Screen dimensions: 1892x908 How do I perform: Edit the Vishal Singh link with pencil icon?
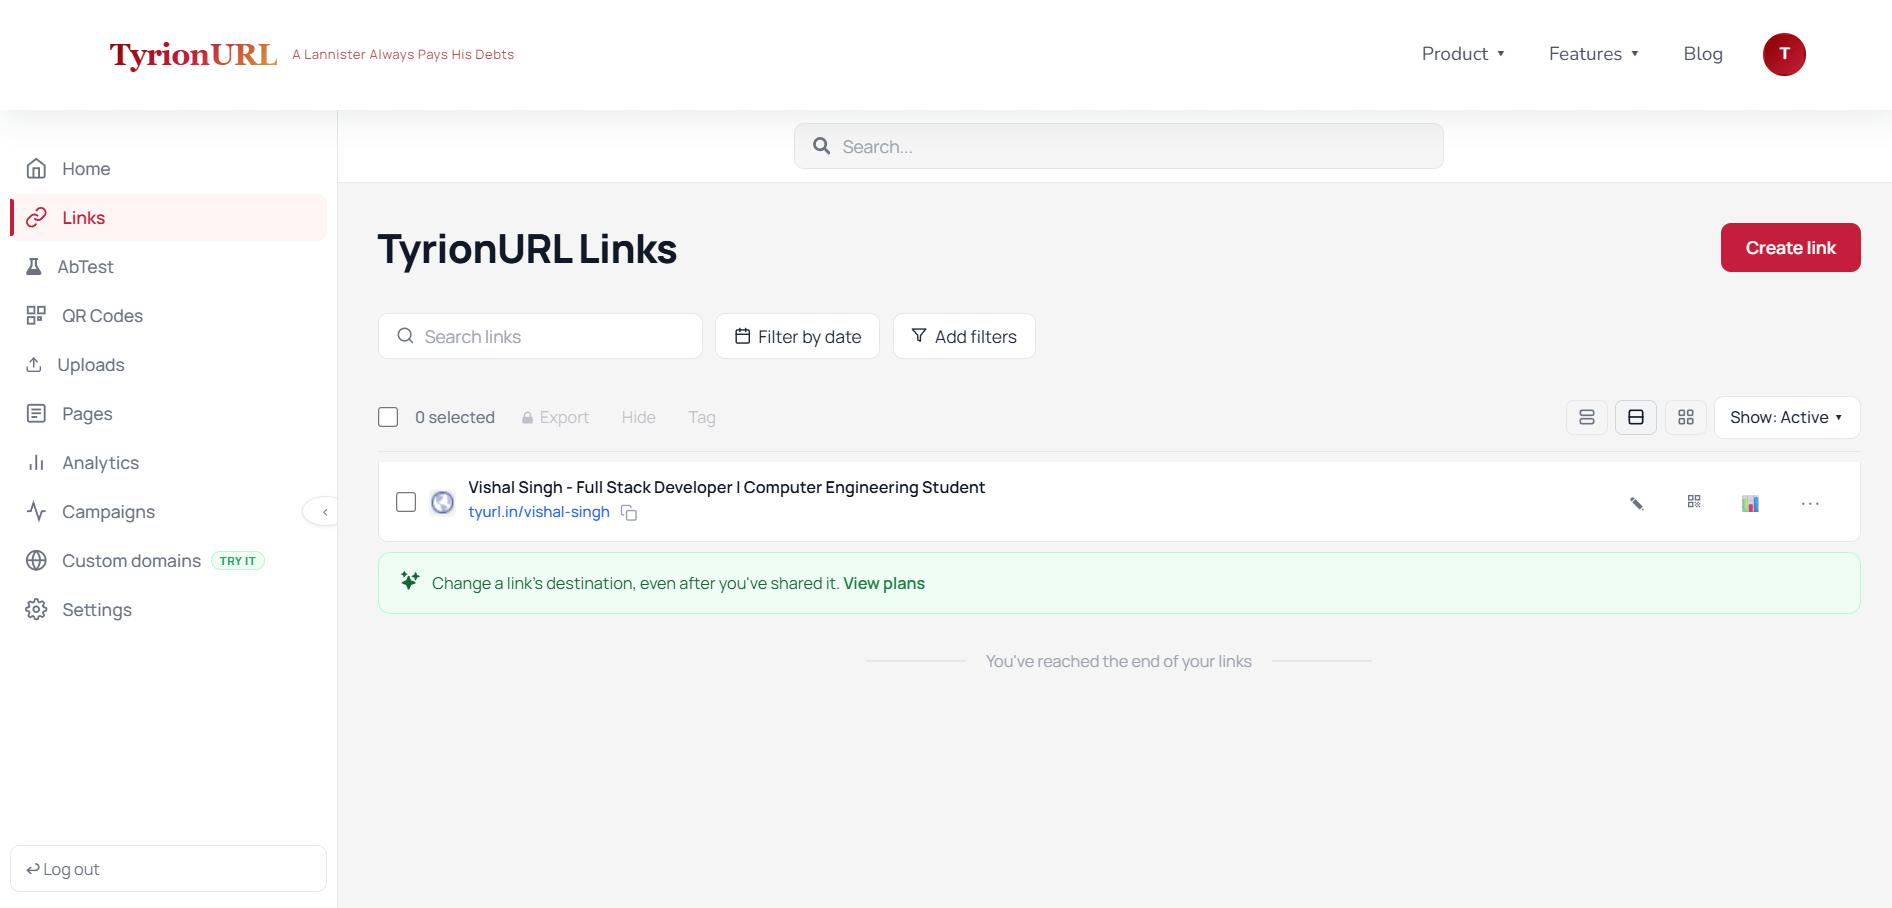1637,503
